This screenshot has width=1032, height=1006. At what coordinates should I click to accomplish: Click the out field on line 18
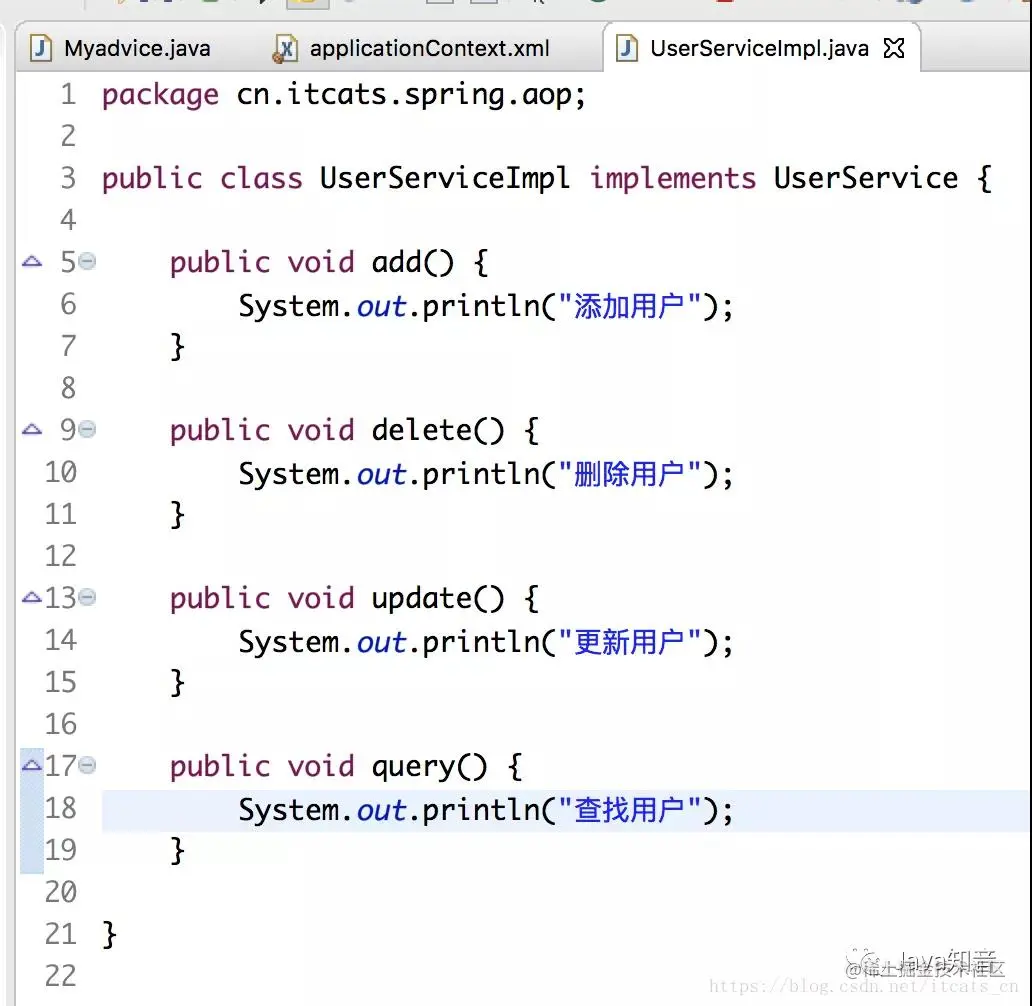coord(381,810)
